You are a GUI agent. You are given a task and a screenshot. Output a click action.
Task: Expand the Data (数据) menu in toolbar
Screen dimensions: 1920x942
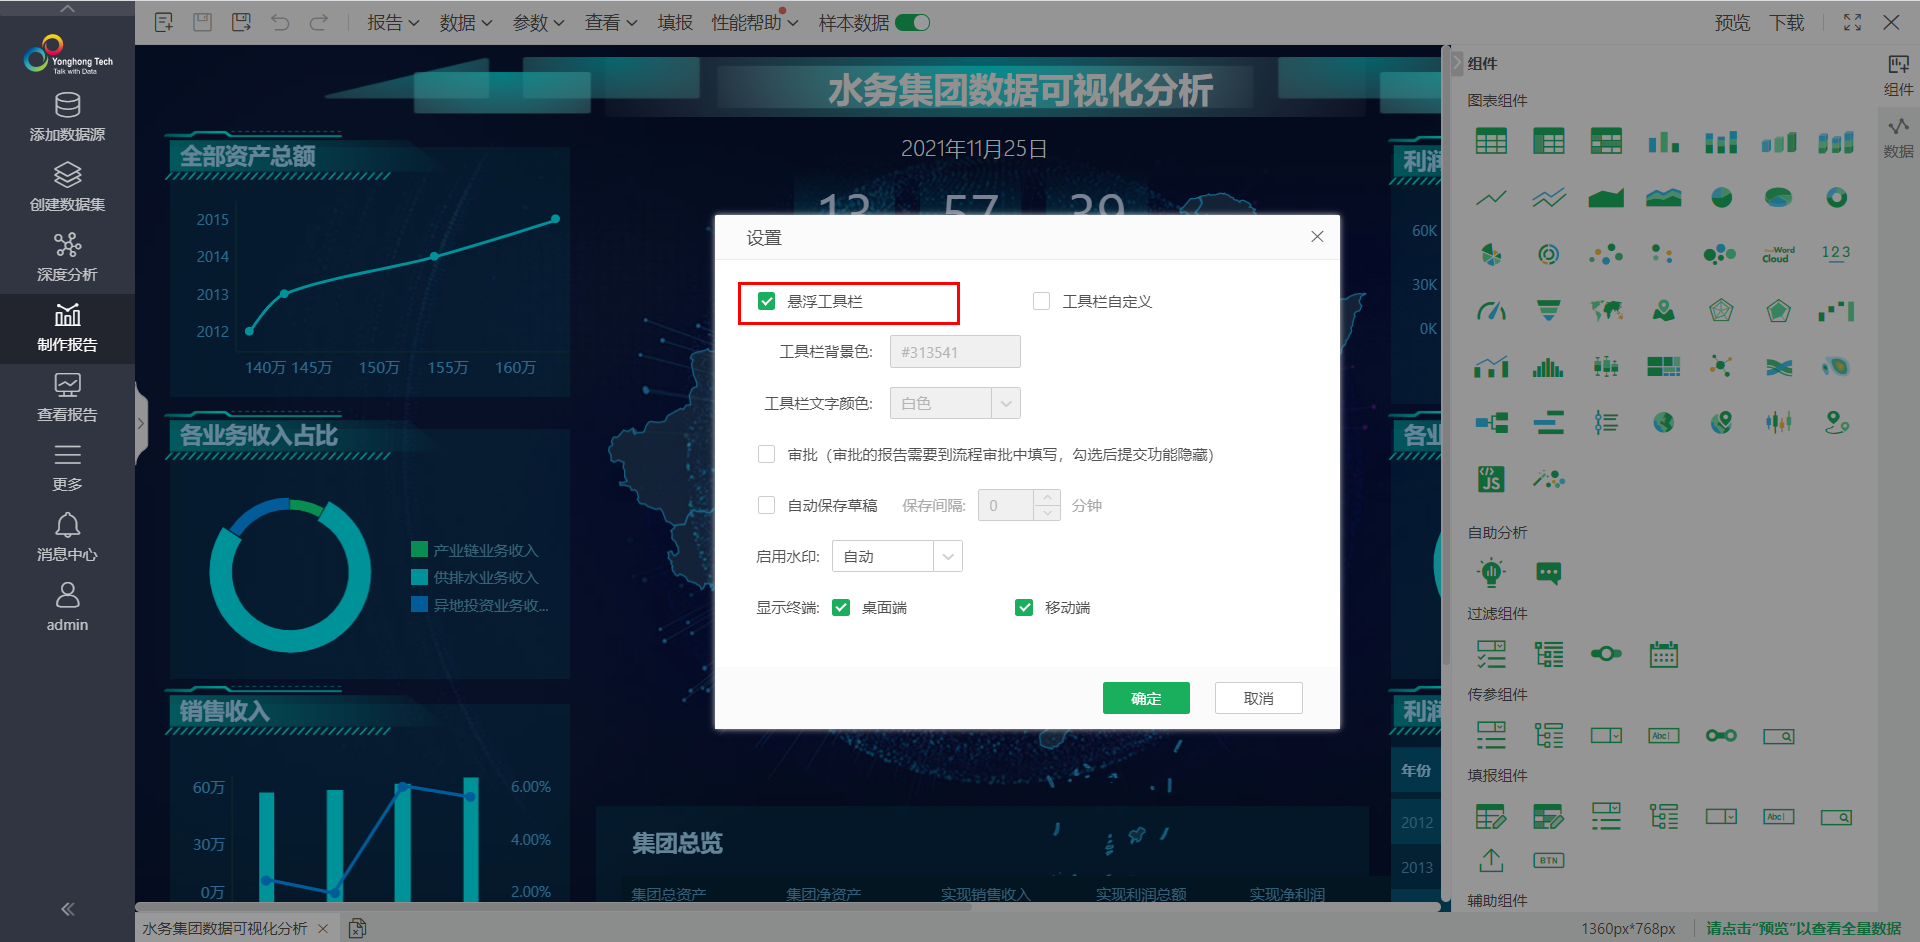(x=466, y=22)
